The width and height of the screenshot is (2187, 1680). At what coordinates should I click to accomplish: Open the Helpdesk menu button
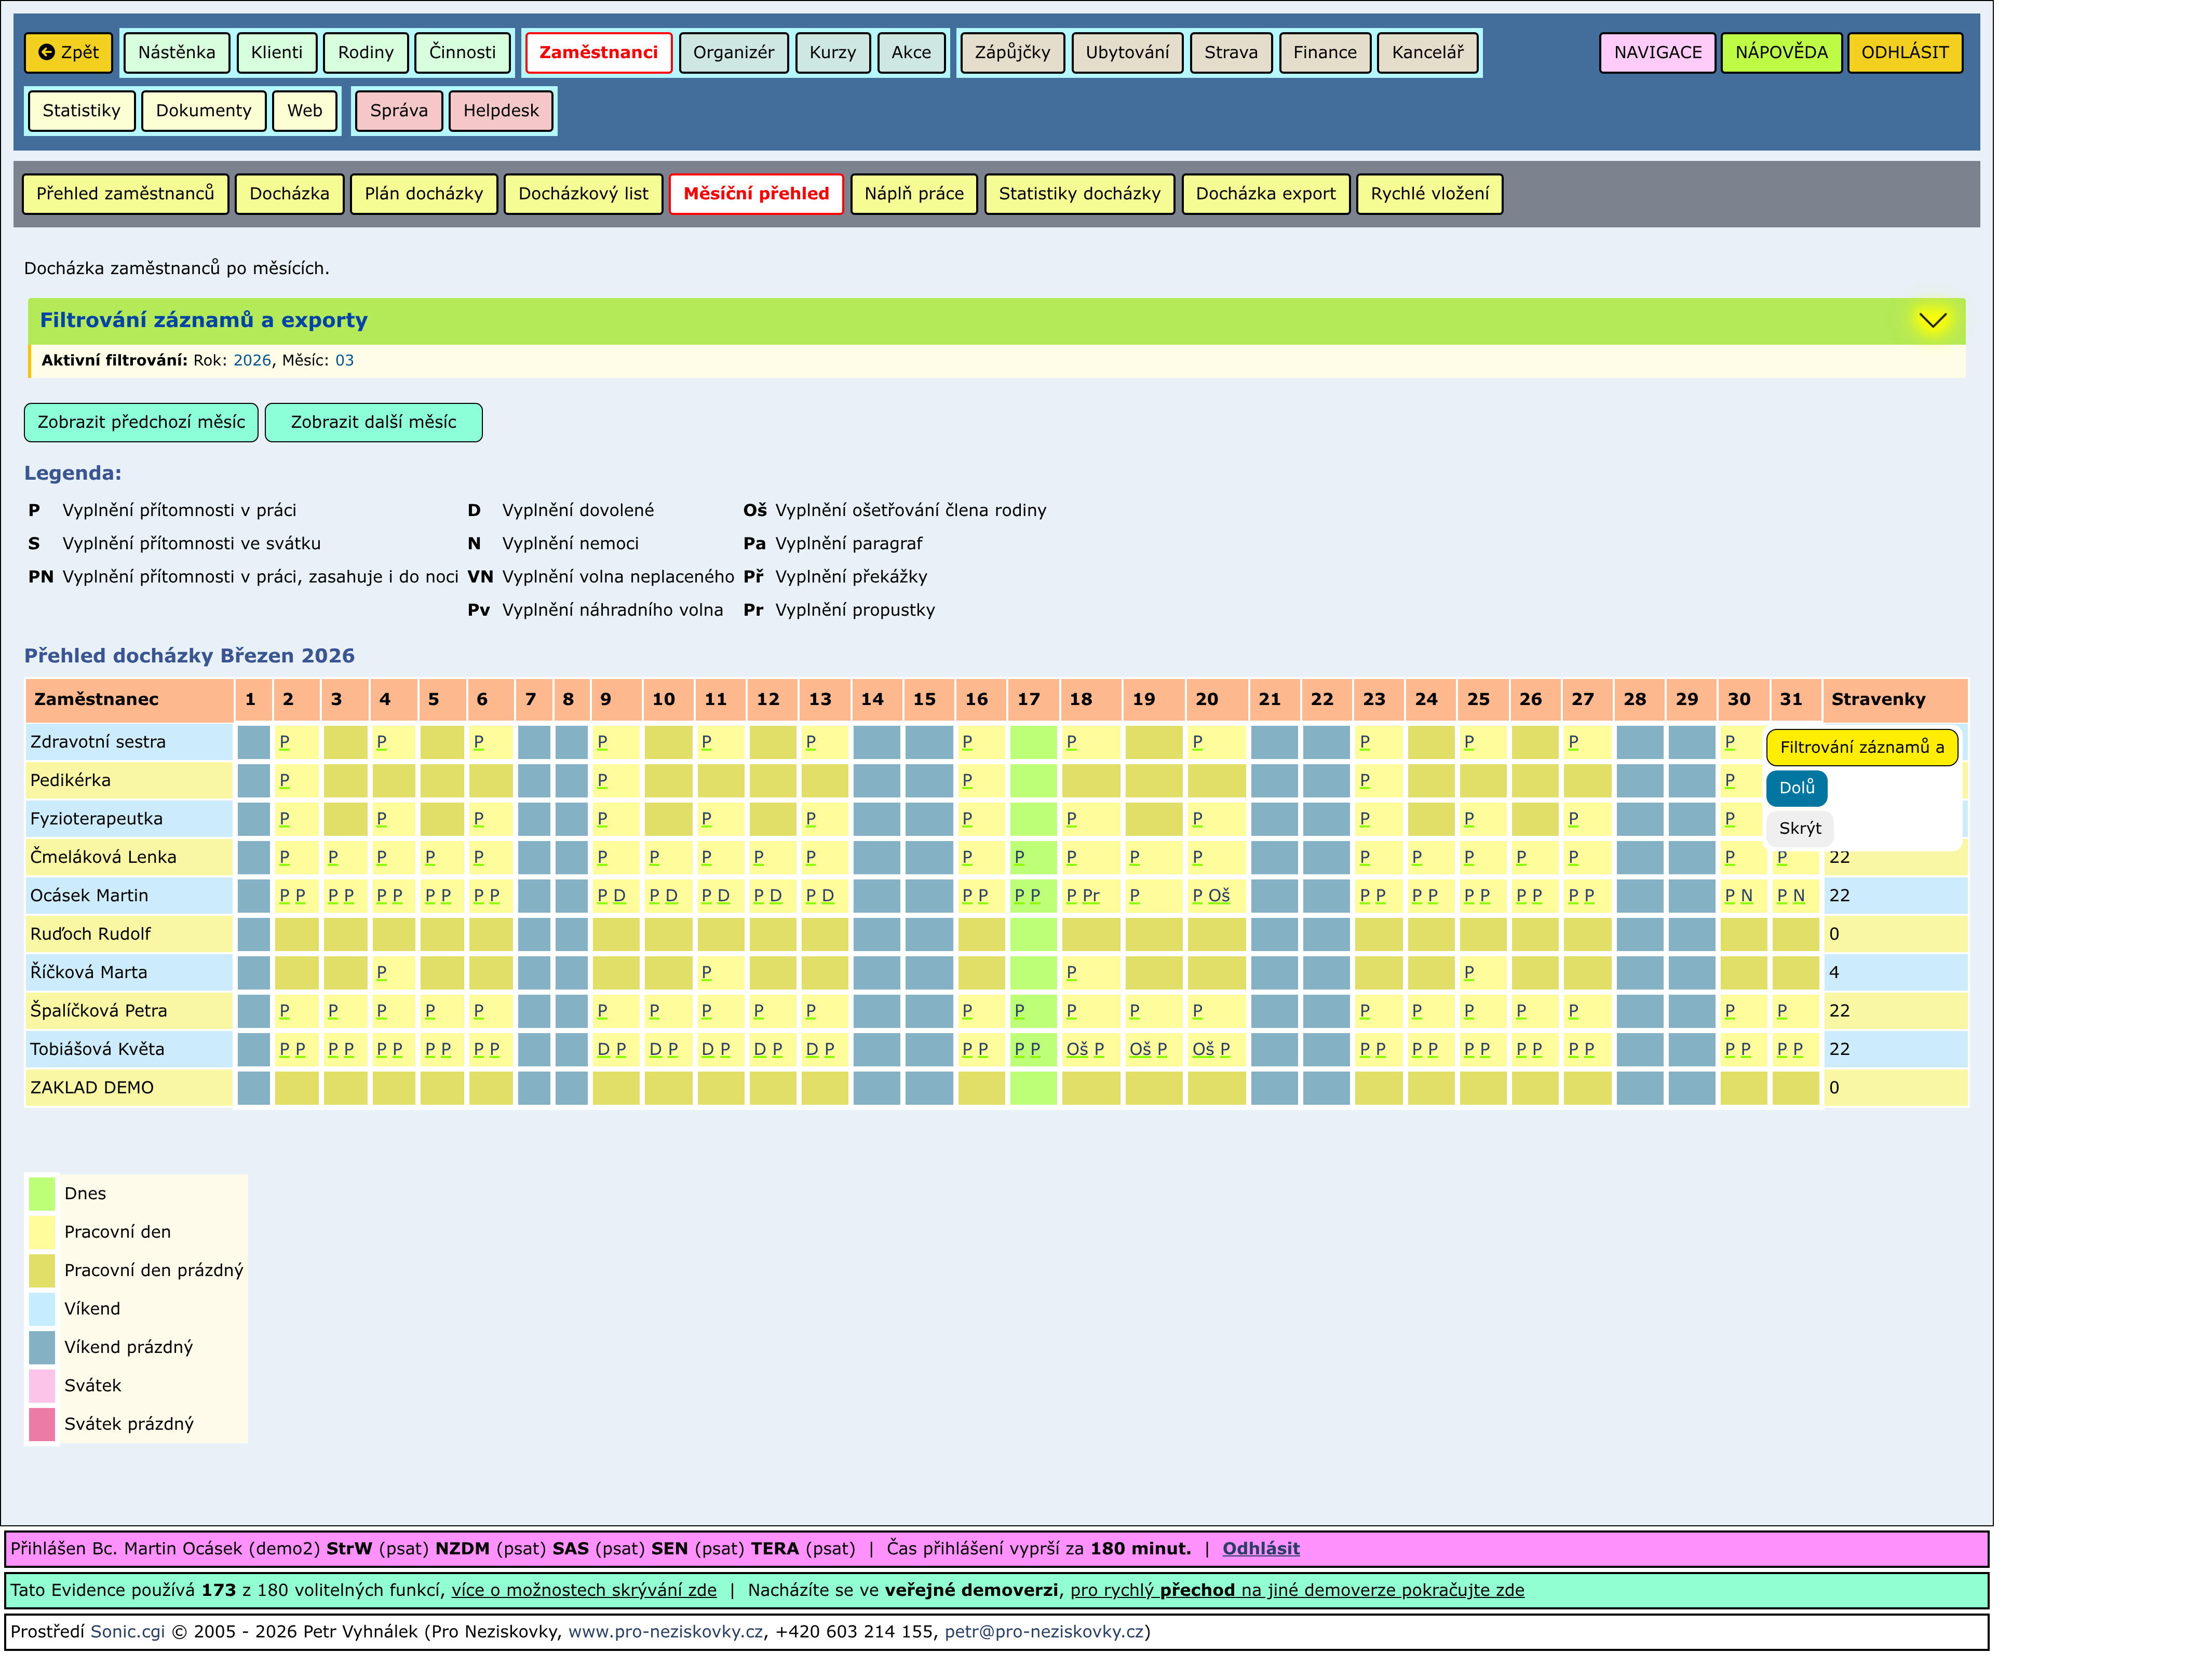(x=500, y=110)
